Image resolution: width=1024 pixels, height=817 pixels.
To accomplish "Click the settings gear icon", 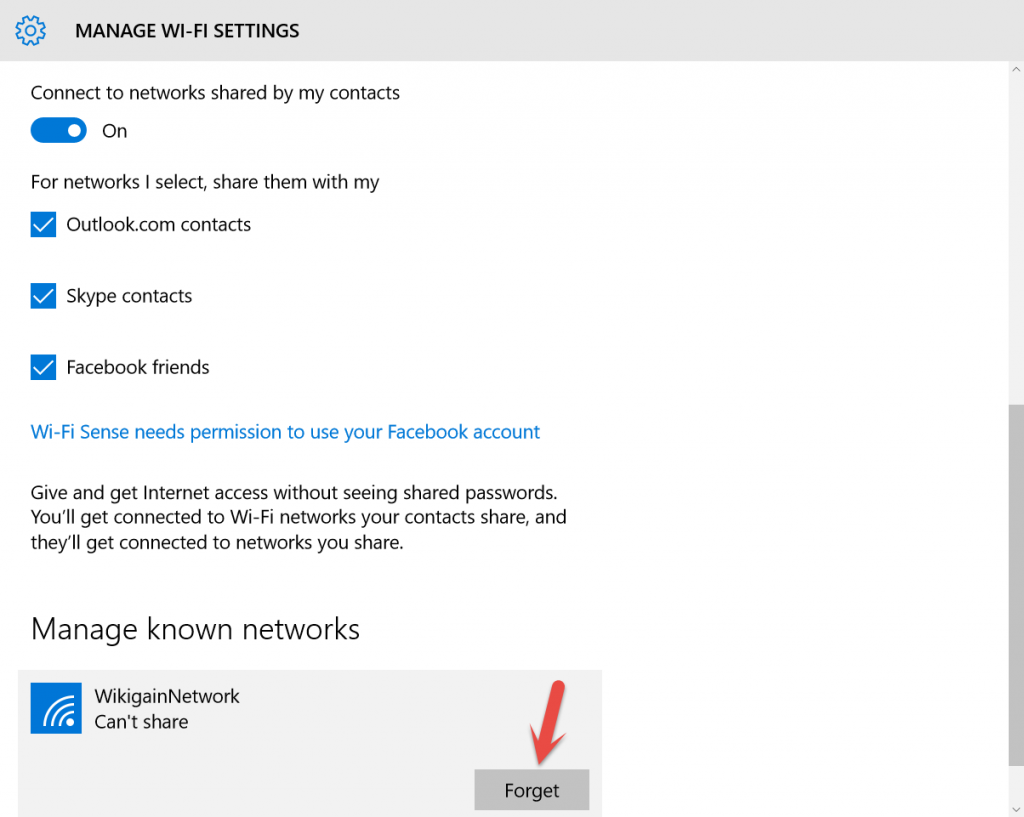I will coord(30,30).
